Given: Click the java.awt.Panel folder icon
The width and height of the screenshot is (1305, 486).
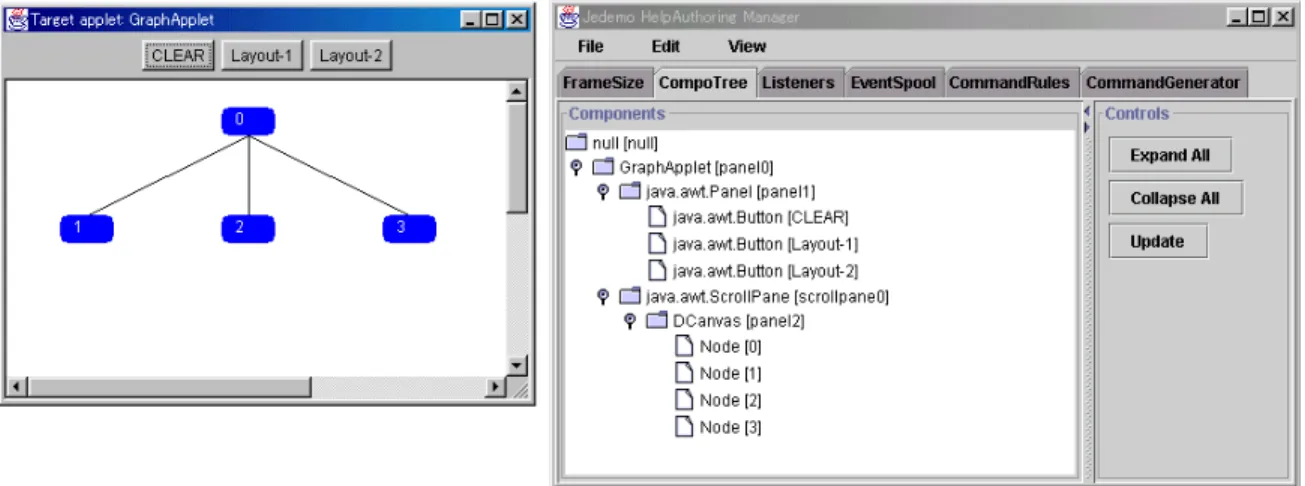Looking at the screenshot, I should click(630, 193).
